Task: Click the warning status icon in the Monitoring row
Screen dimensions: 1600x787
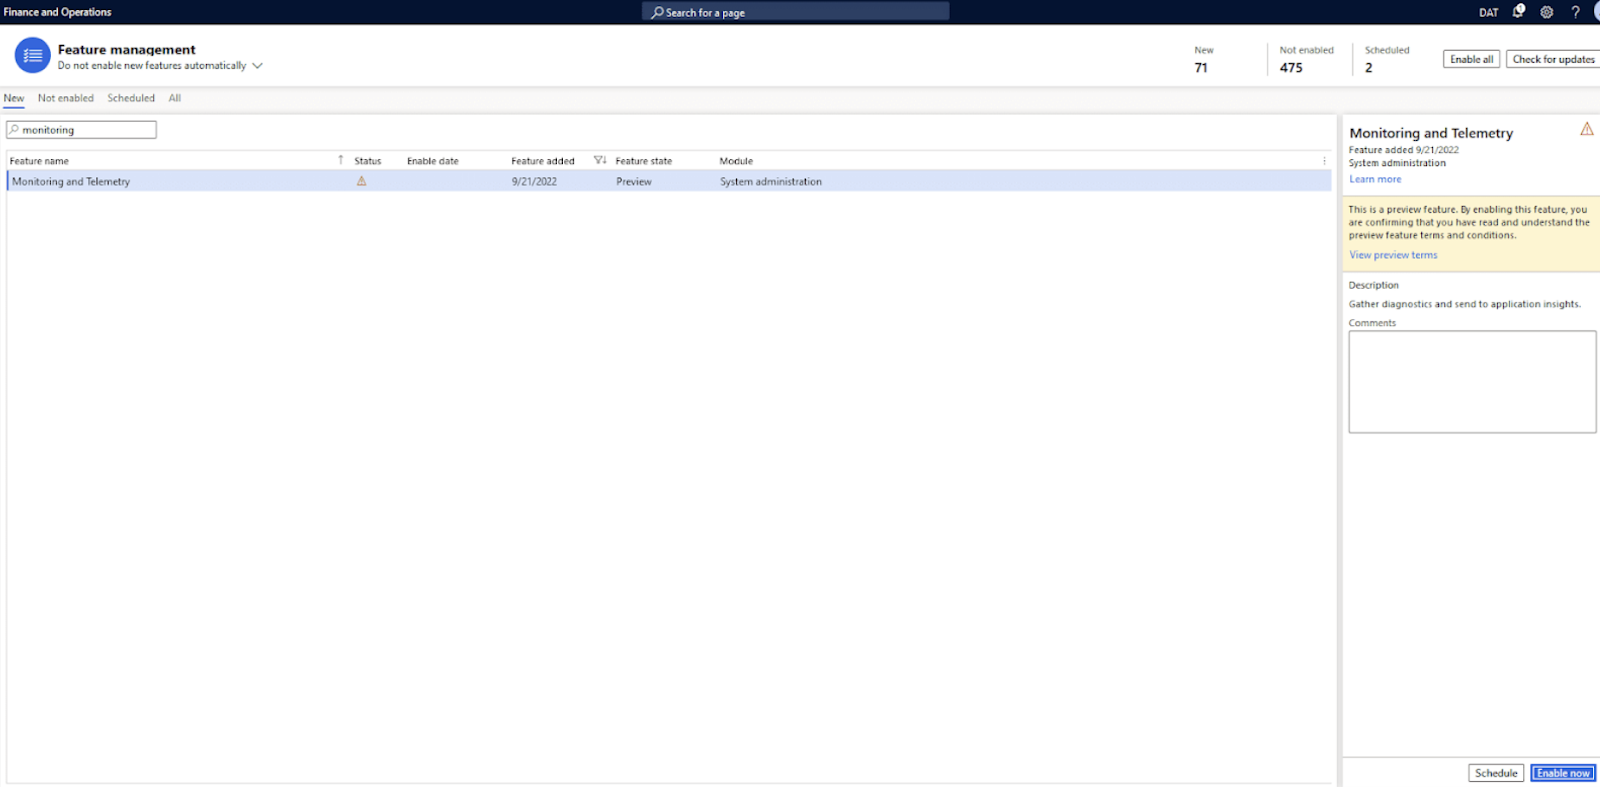Action: click(x=361, y=181)
